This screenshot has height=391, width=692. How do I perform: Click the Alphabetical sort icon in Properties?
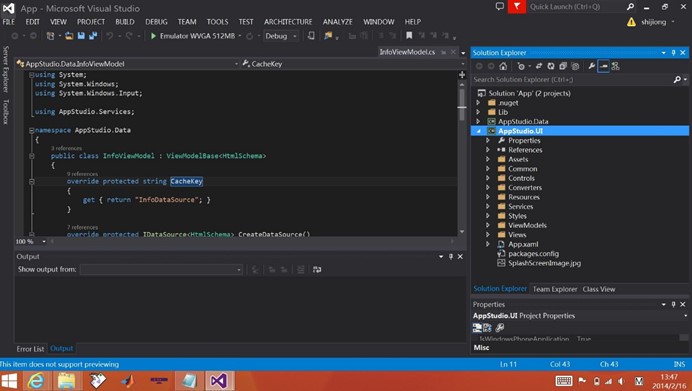tap(487, 327)
